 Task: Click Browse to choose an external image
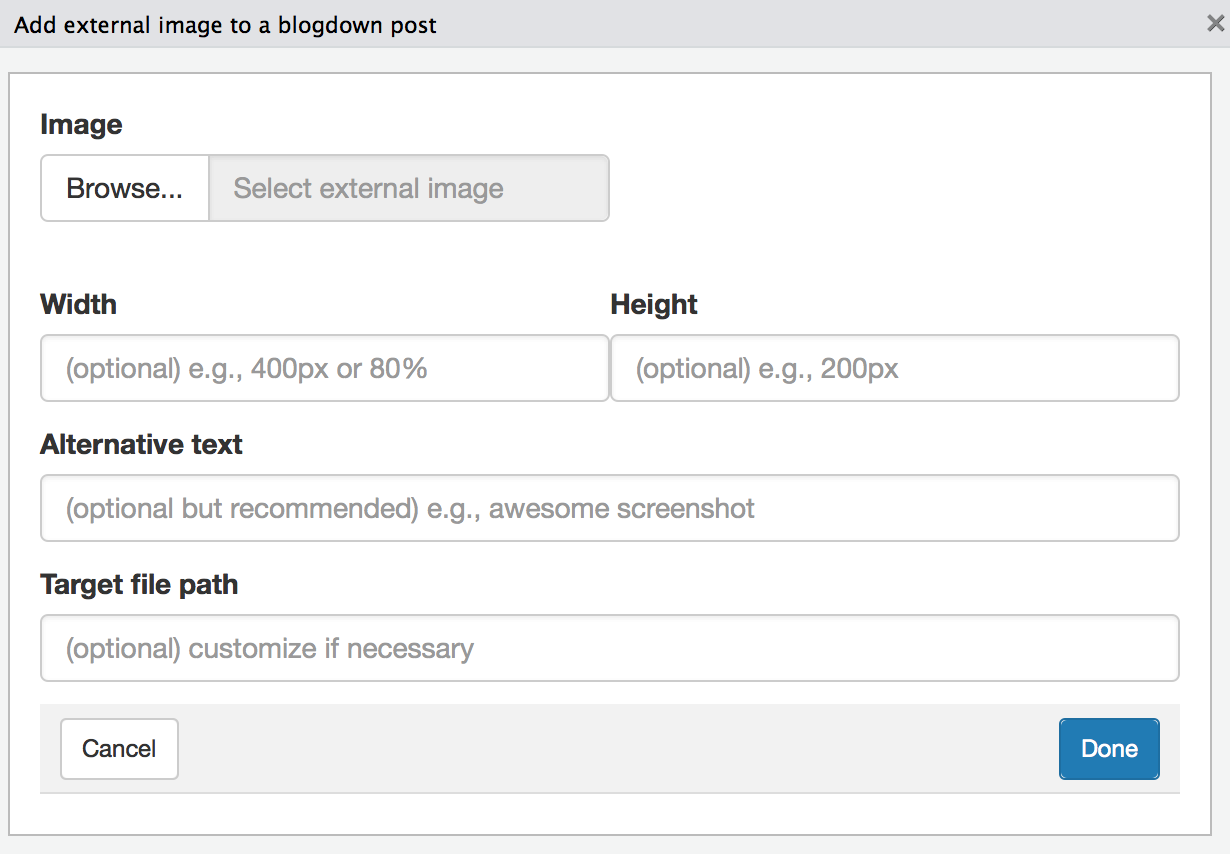tap(124, 188)
